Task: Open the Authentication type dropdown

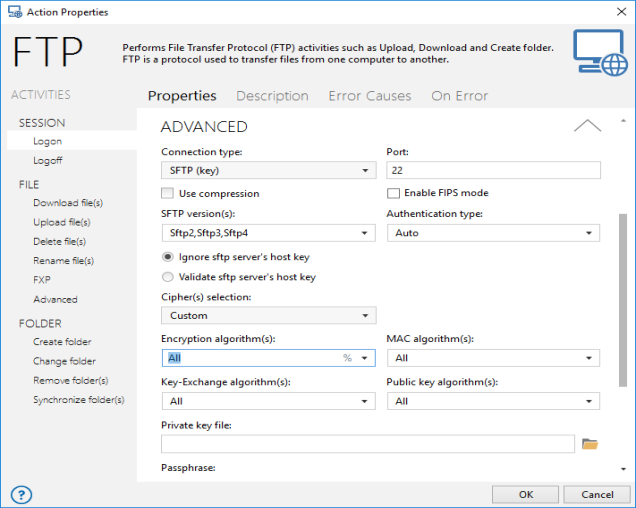Action: pyautogui.click(x=492, y=233)
